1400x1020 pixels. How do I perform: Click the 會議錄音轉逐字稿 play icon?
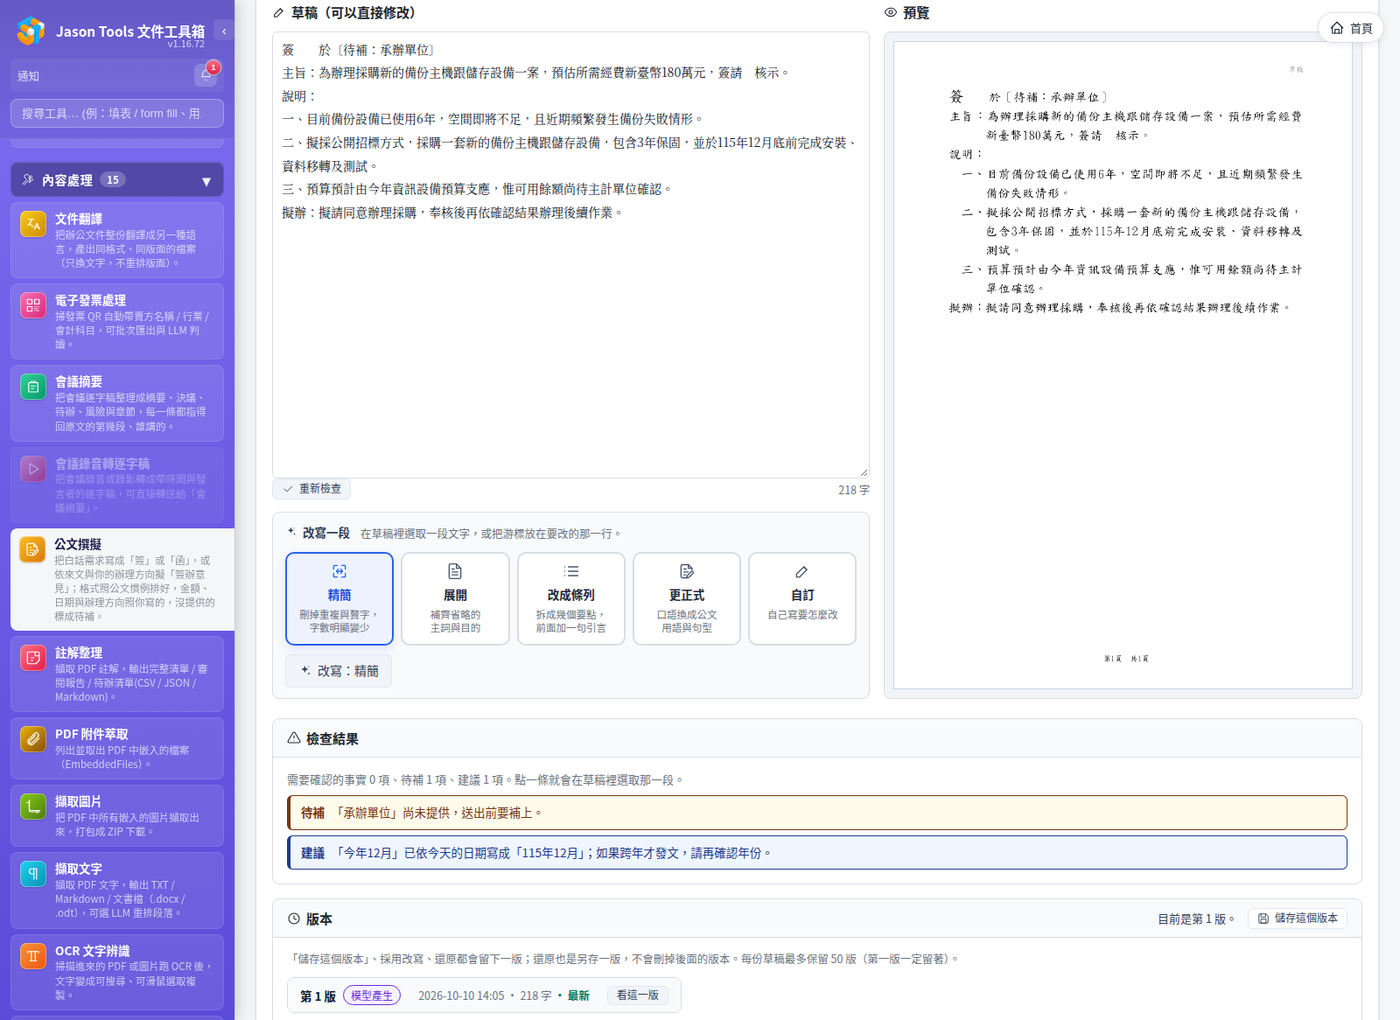point(33,469)
